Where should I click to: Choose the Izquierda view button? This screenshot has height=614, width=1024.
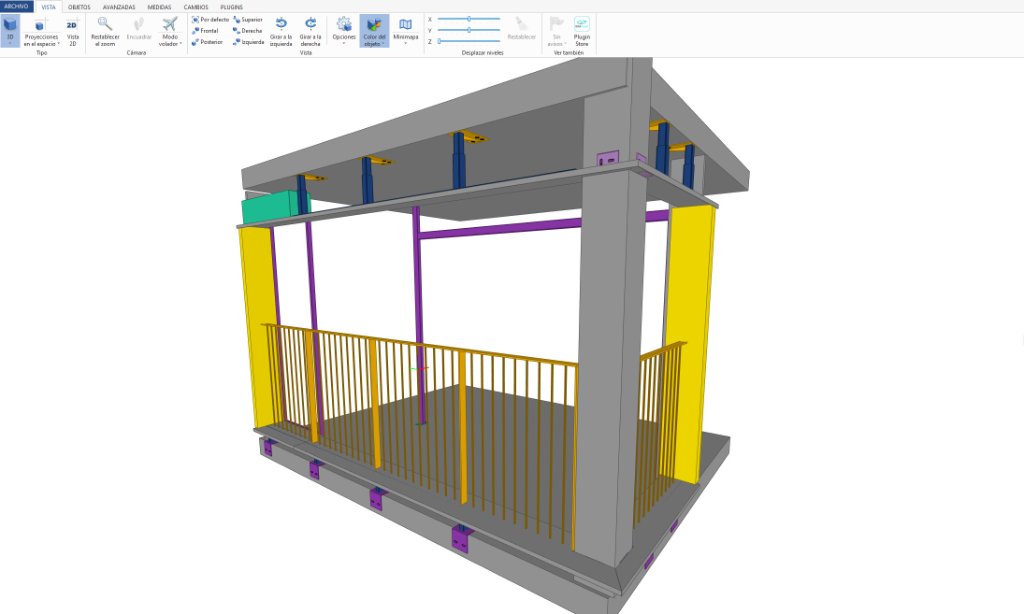(x=248, y=42)
